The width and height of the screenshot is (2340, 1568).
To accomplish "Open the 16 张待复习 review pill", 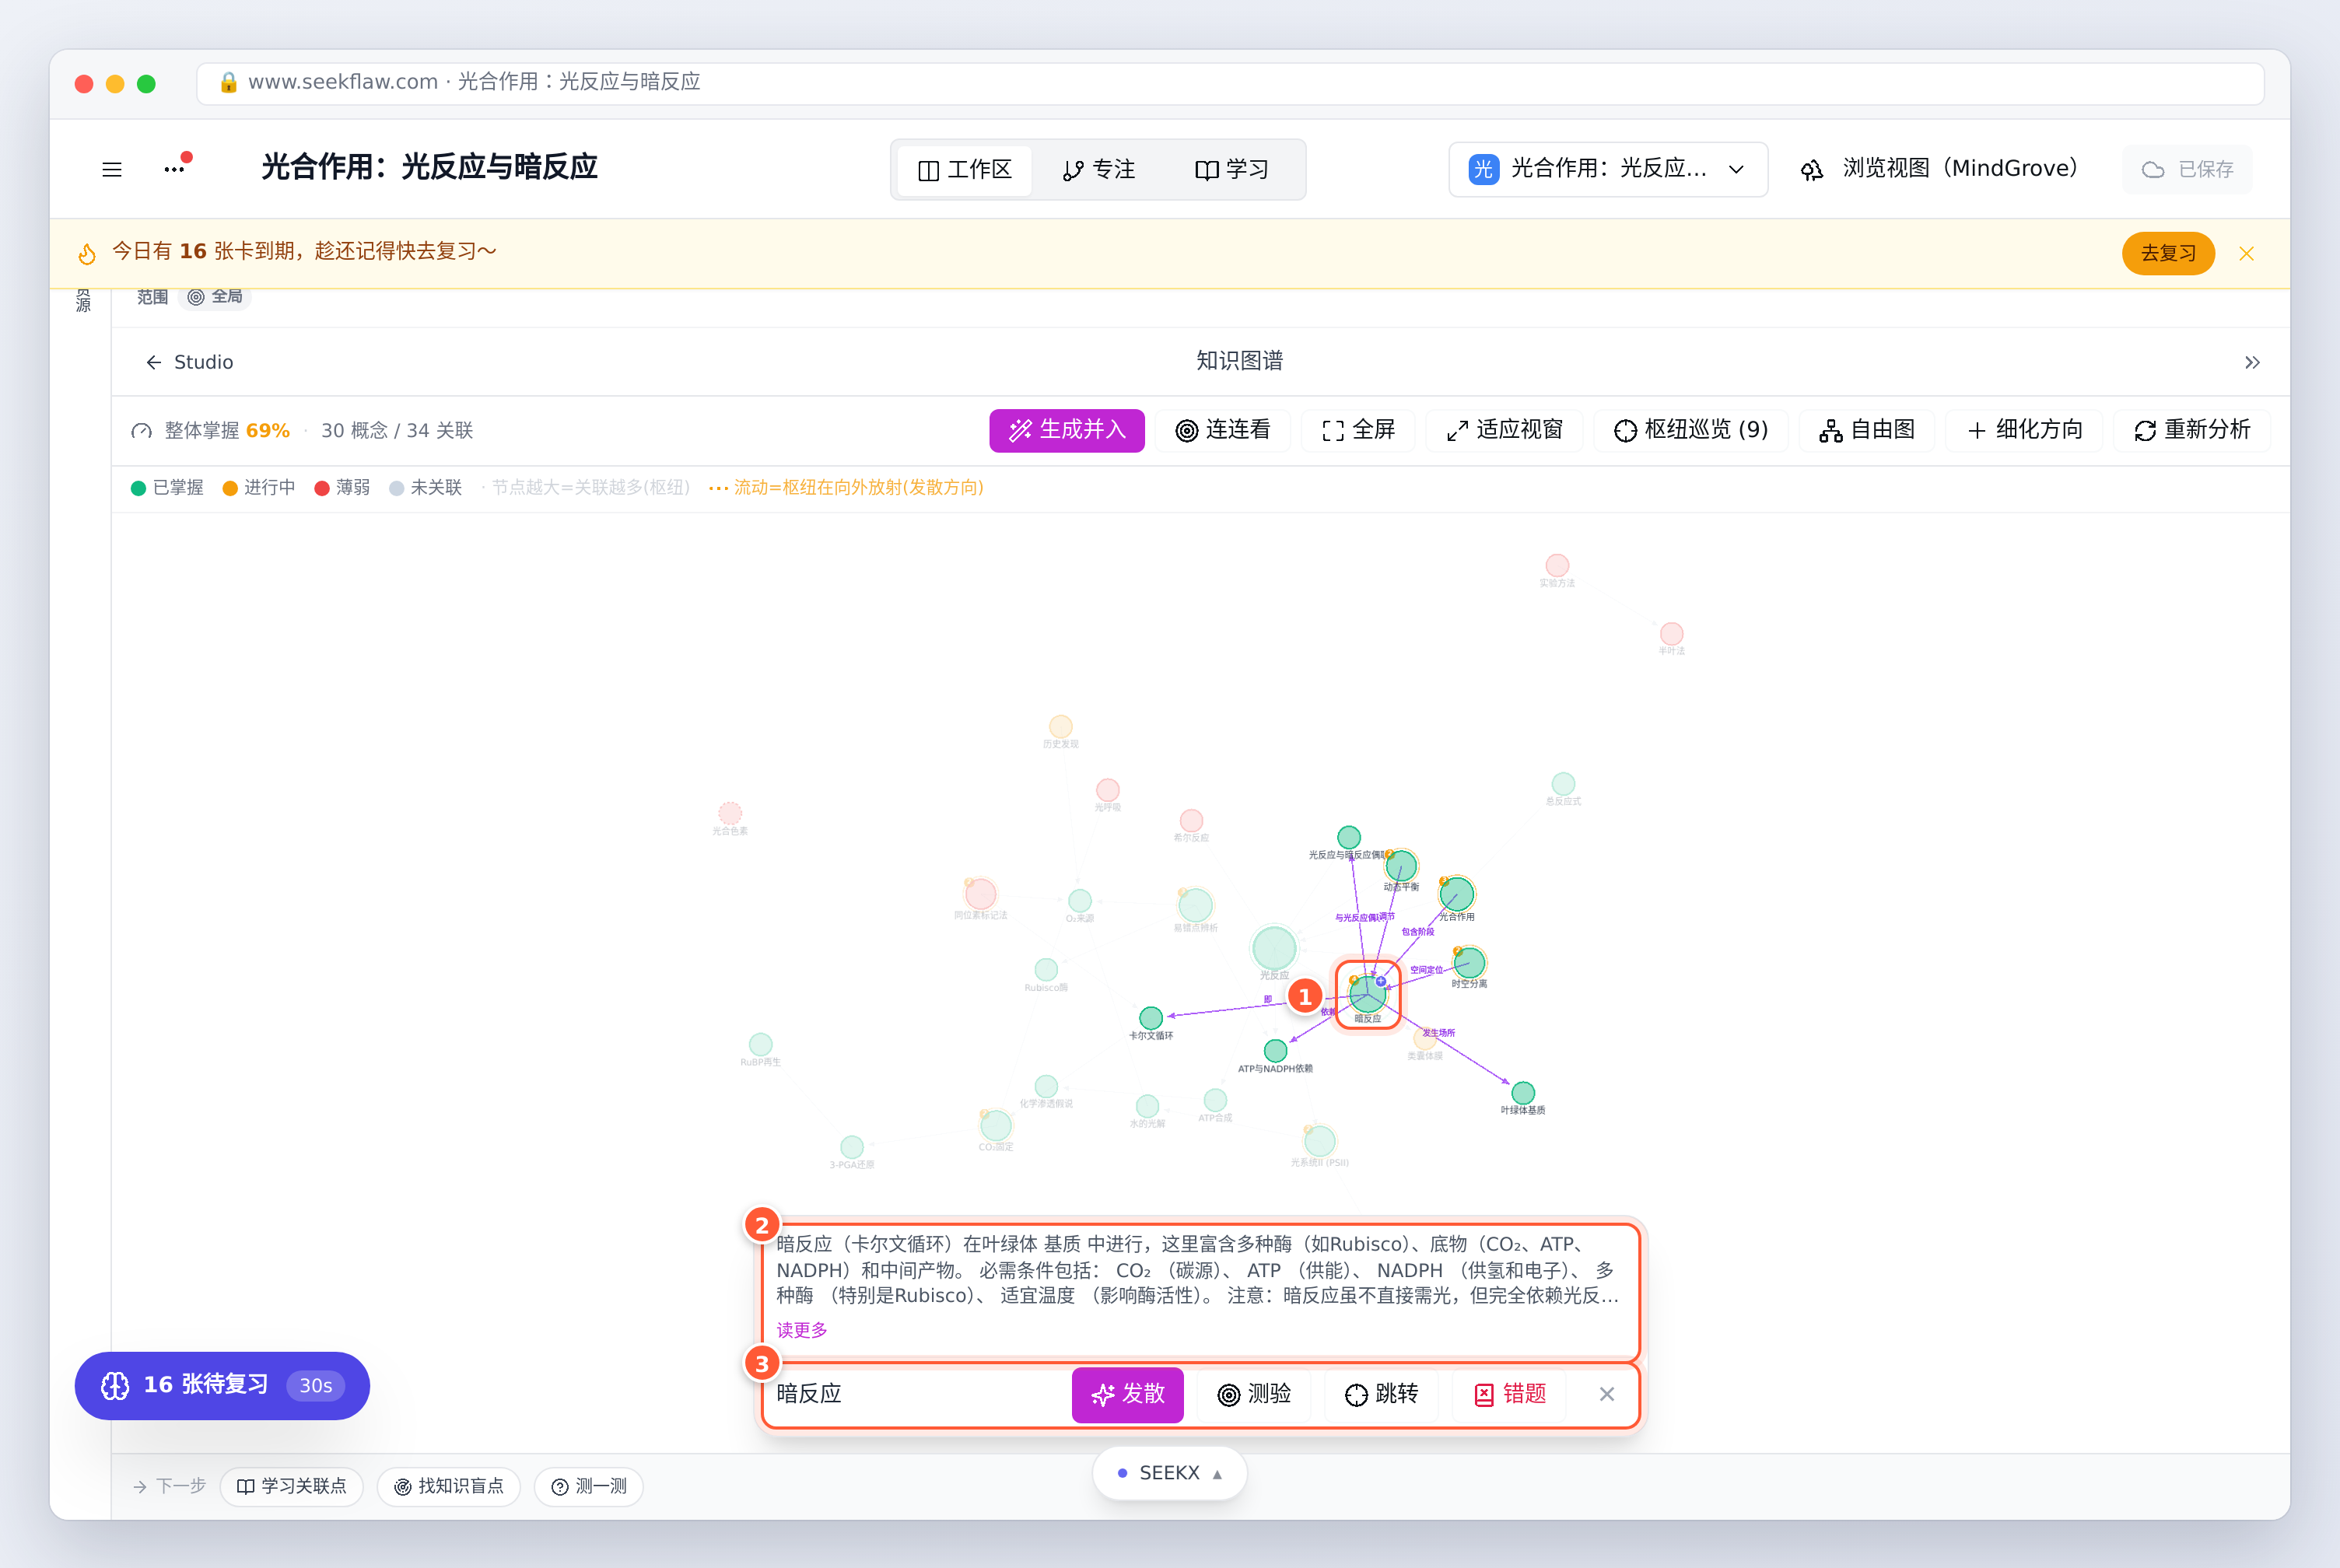I will click(222, 1386).
